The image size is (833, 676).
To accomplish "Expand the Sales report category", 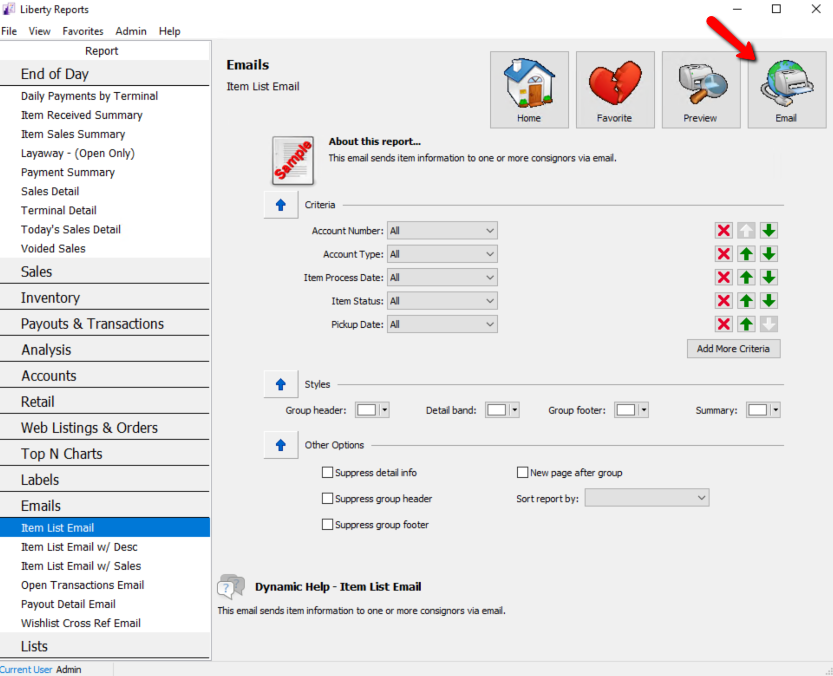I will click(105, 272).
